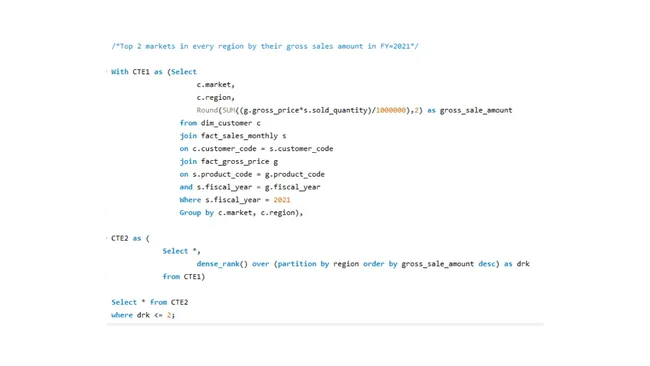The image size is (650, 366).
Task: Click the 'CTE2 as (' line
Action: [130, 238]
